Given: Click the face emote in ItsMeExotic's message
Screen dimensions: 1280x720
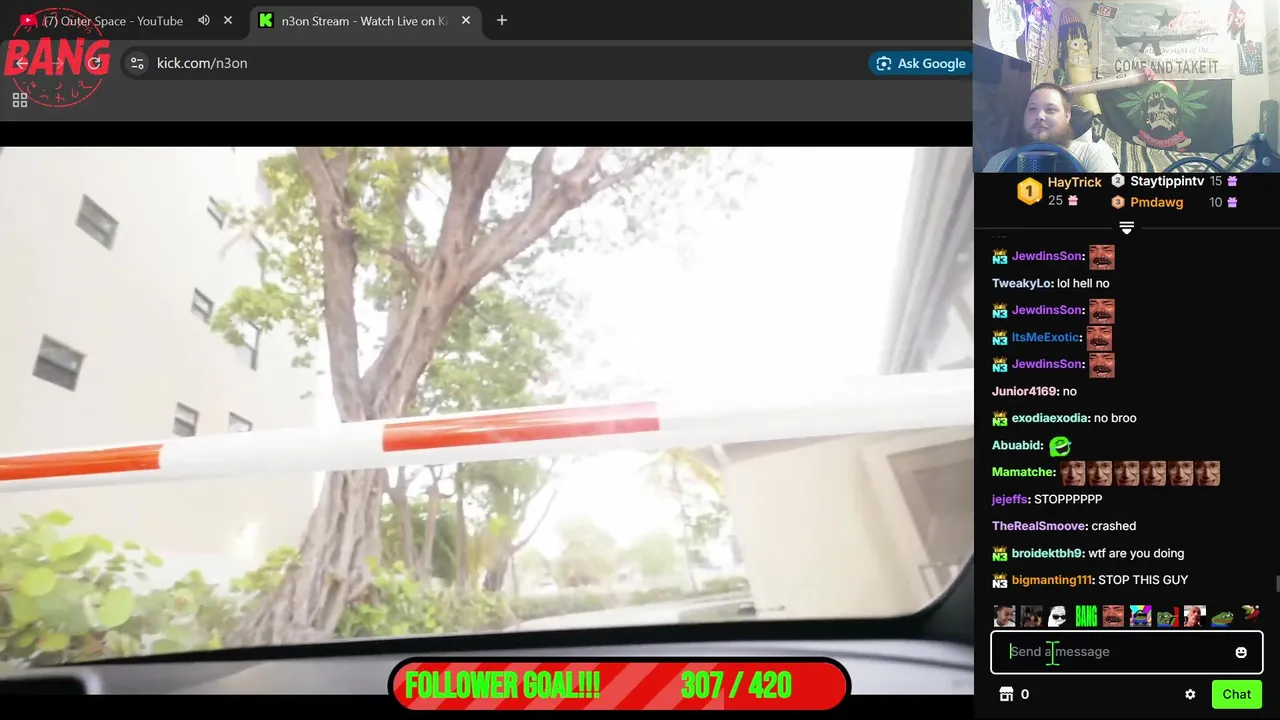Looking at the screenshot, I should pos(1099,337).
